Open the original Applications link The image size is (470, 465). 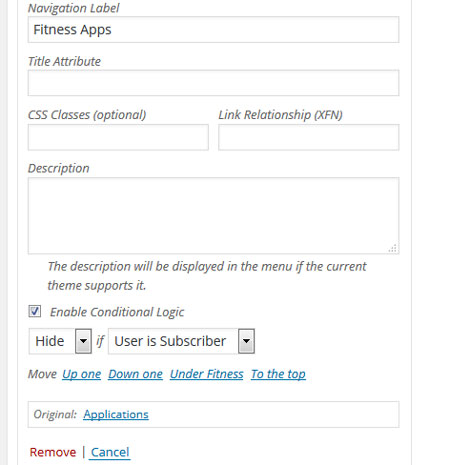tap(116, 414)
